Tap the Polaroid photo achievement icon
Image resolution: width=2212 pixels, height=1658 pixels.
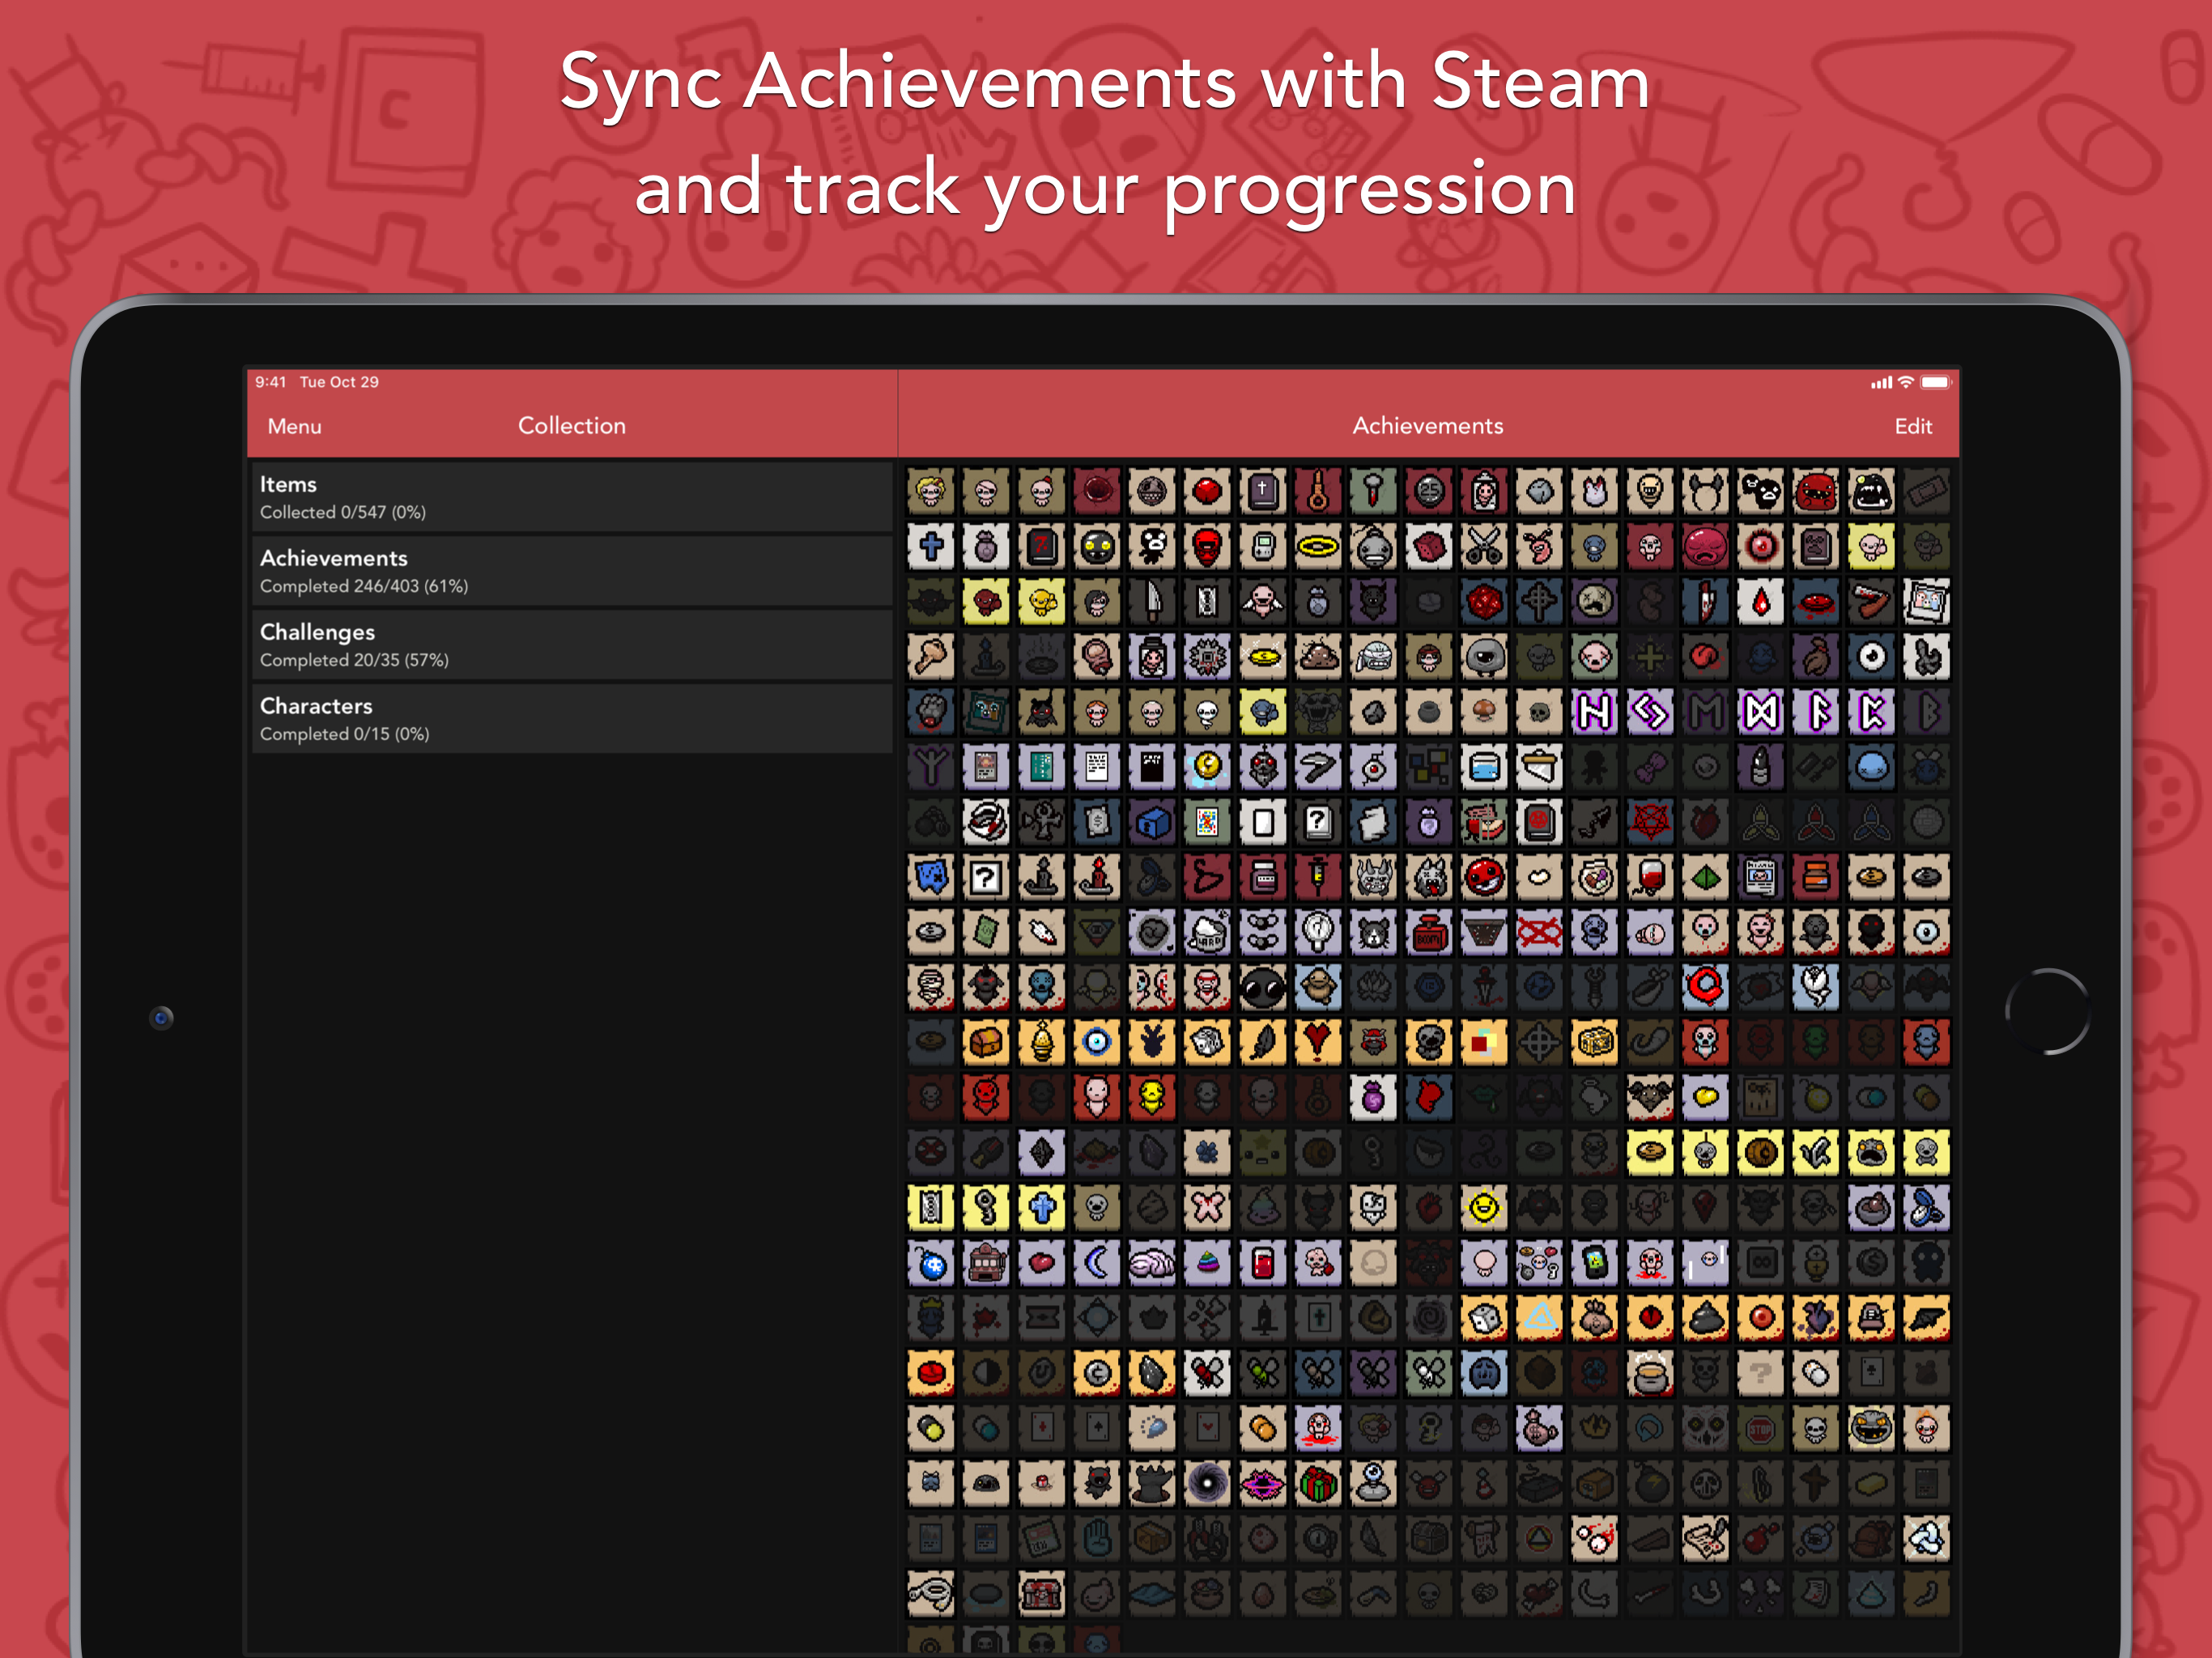(1926, 602)
